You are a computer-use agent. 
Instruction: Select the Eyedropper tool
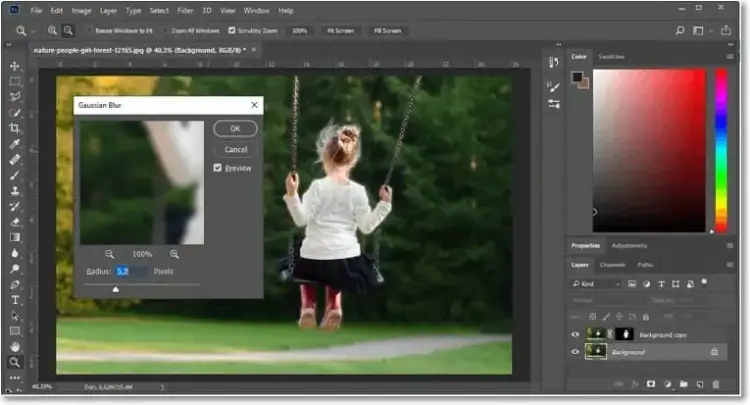pos(15,144)
